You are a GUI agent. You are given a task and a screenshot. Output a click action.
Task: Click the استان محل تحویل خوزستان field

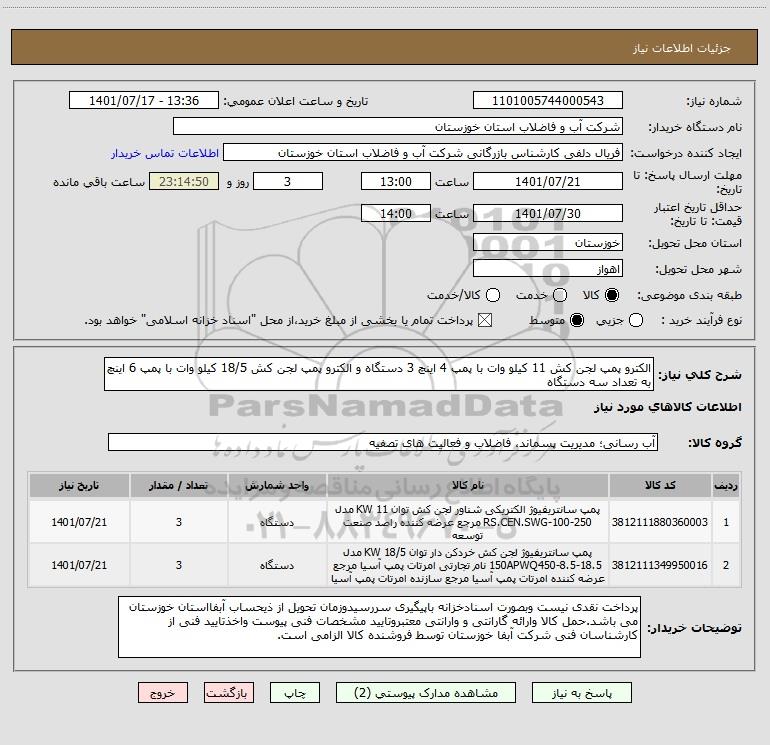pyautogui.click(x=548, y=243)
